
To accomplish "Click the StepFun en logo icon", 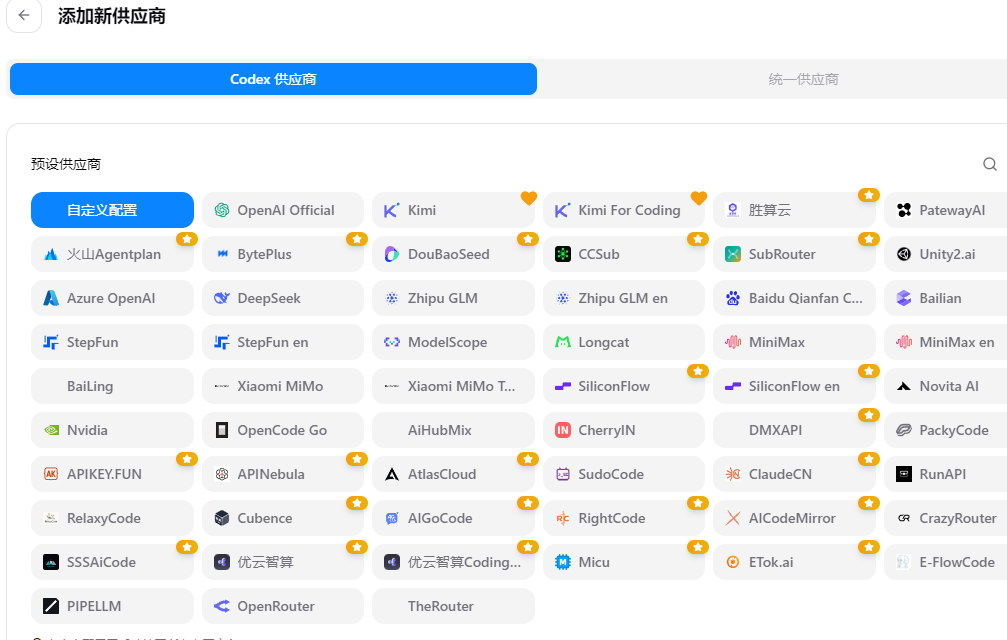I will [222, 342].
